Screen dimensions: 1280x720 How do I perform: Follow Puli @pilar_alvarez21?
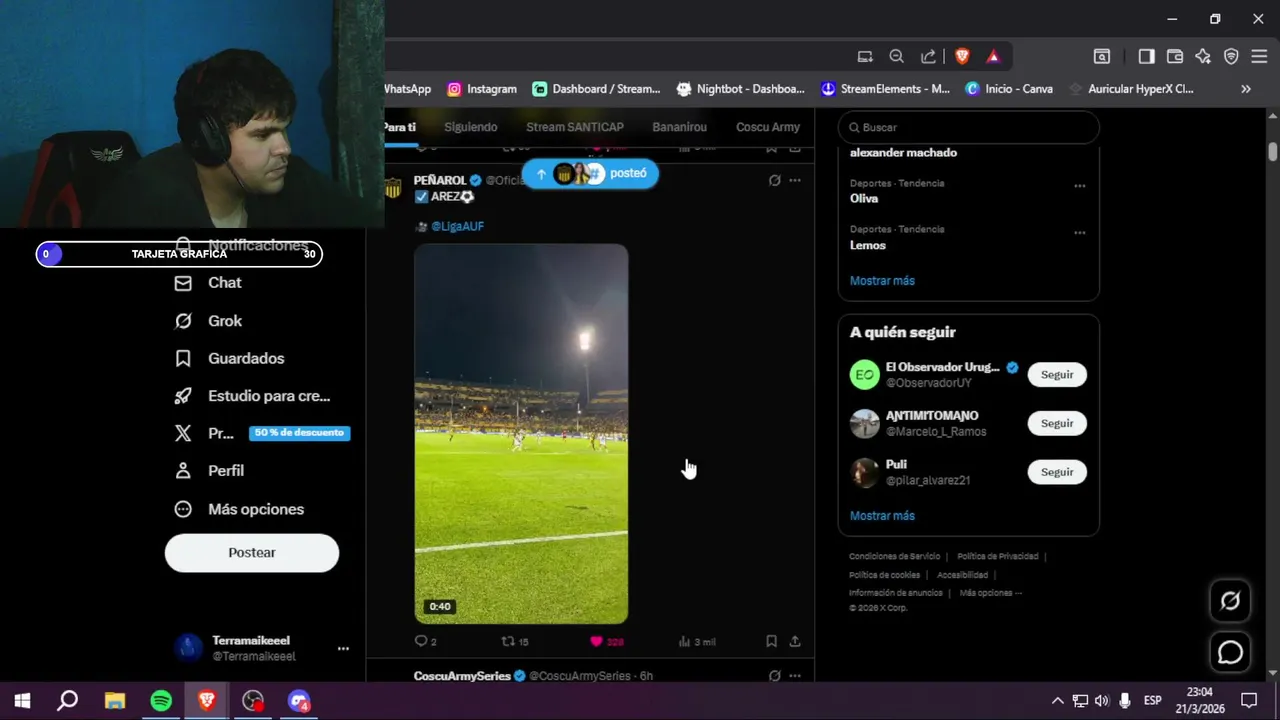coord(1057,472)
